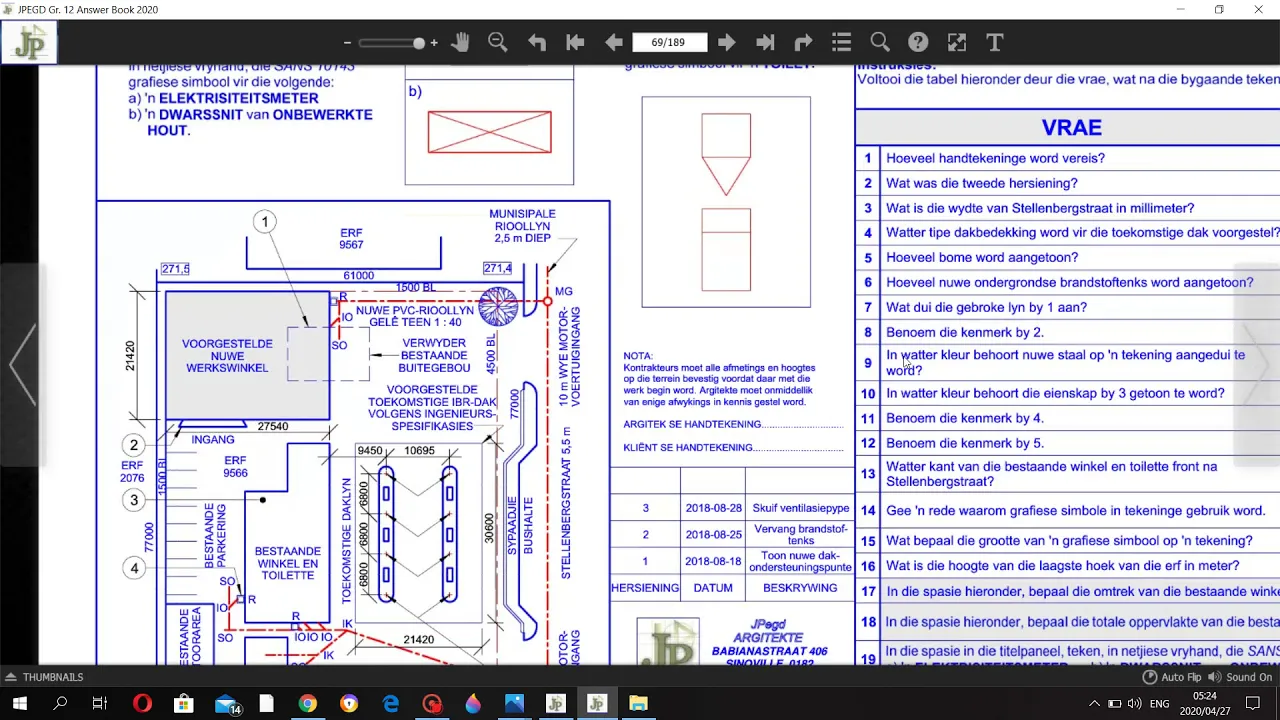
Task: Click question 2 'Wat was die tweede hersiening?'
Action: [x=982, y=183]
